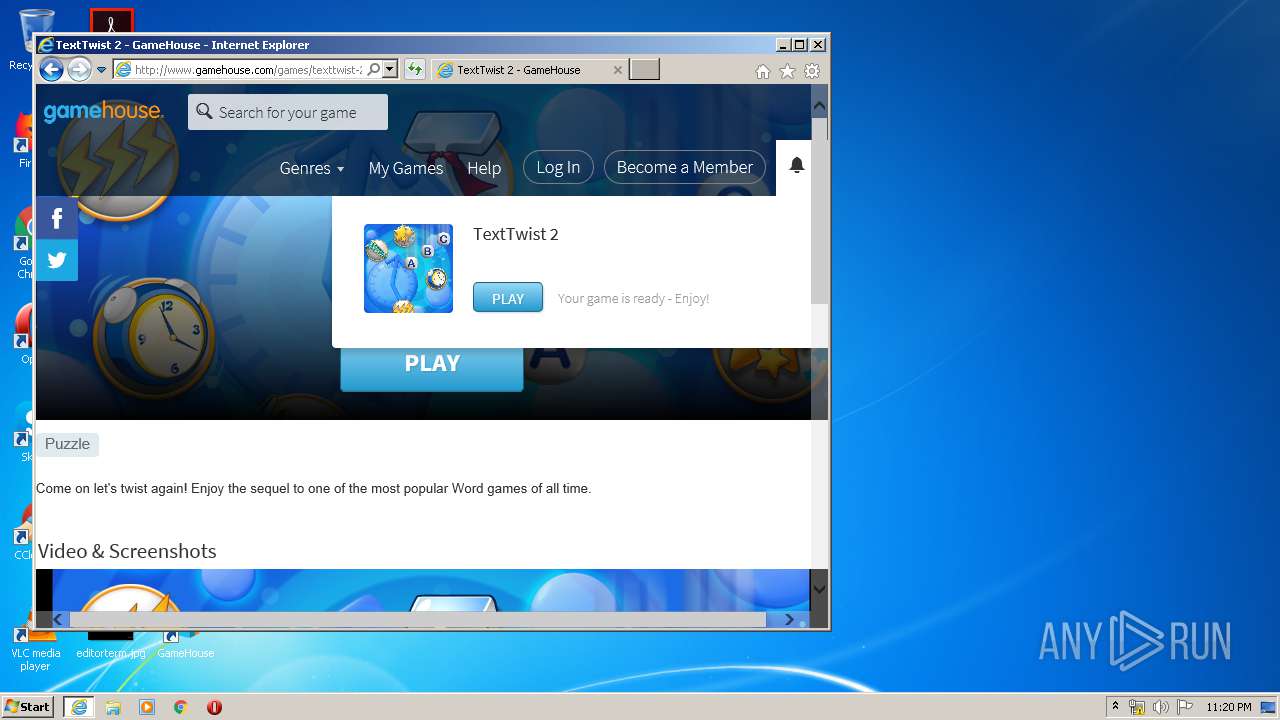Open the Windows Start button
This screenshot has height=720, width=1280.
(x=27, y=706)
